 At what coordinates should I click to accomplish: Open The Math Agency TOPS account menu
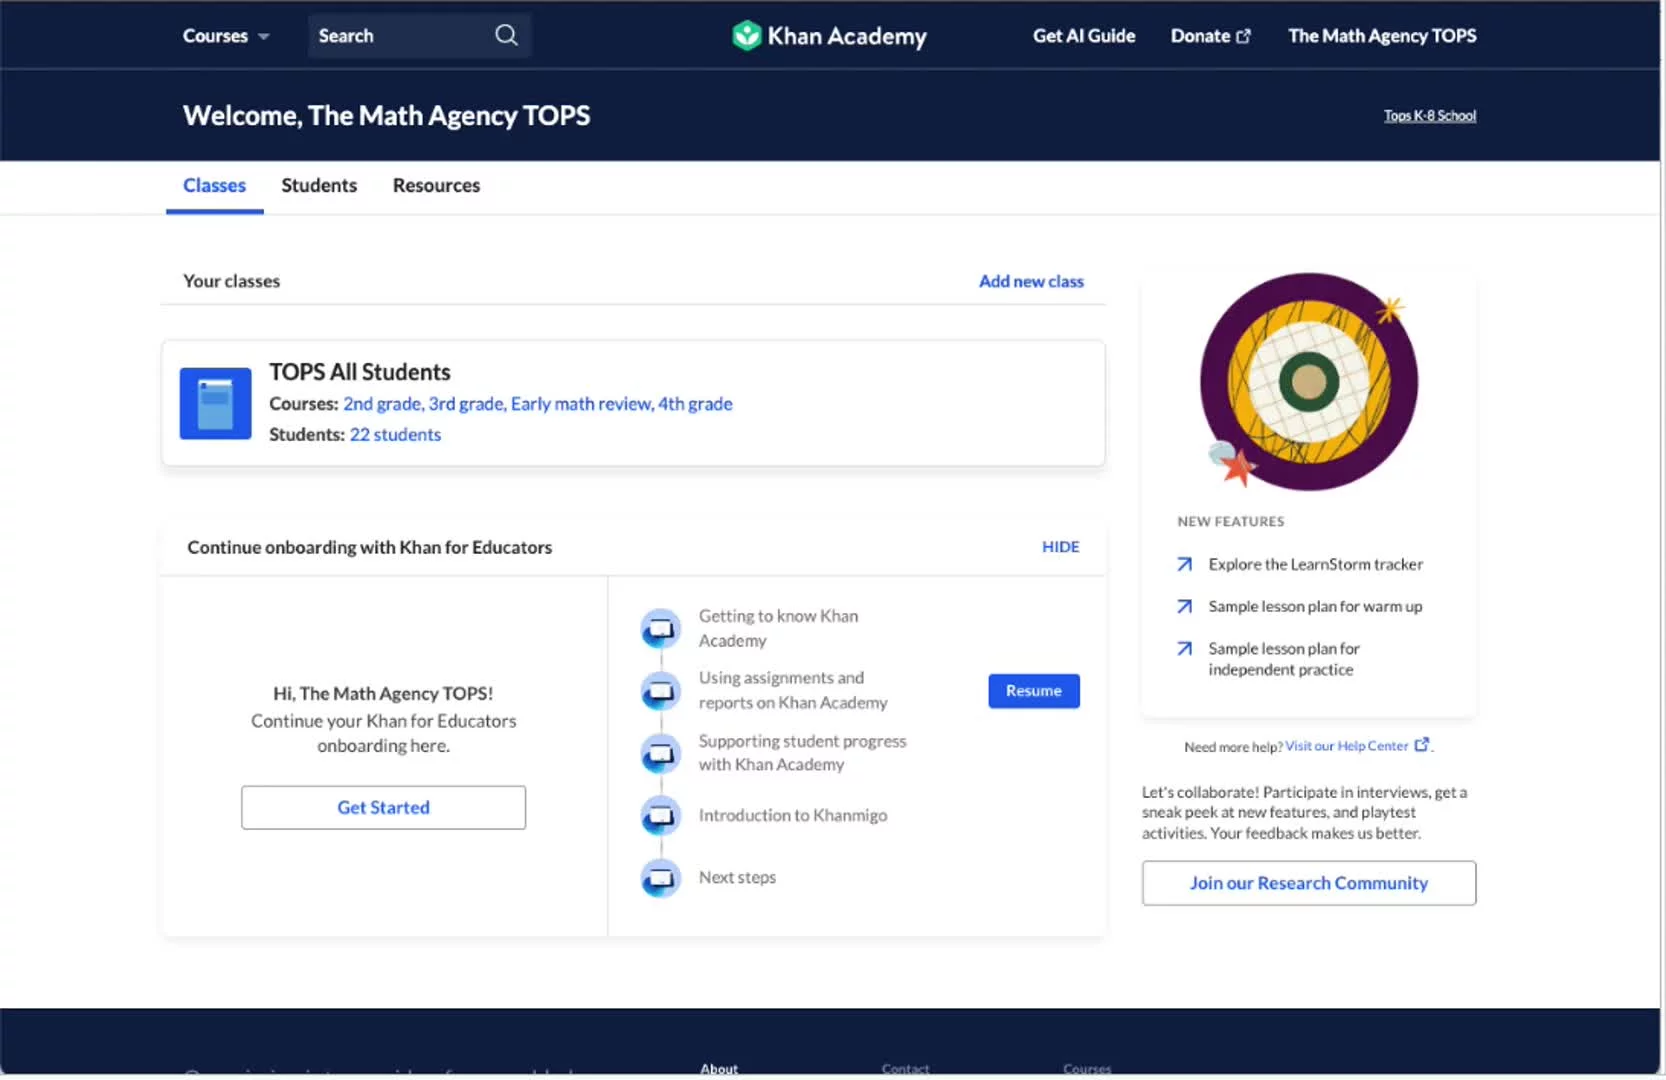coord(1382,36)
